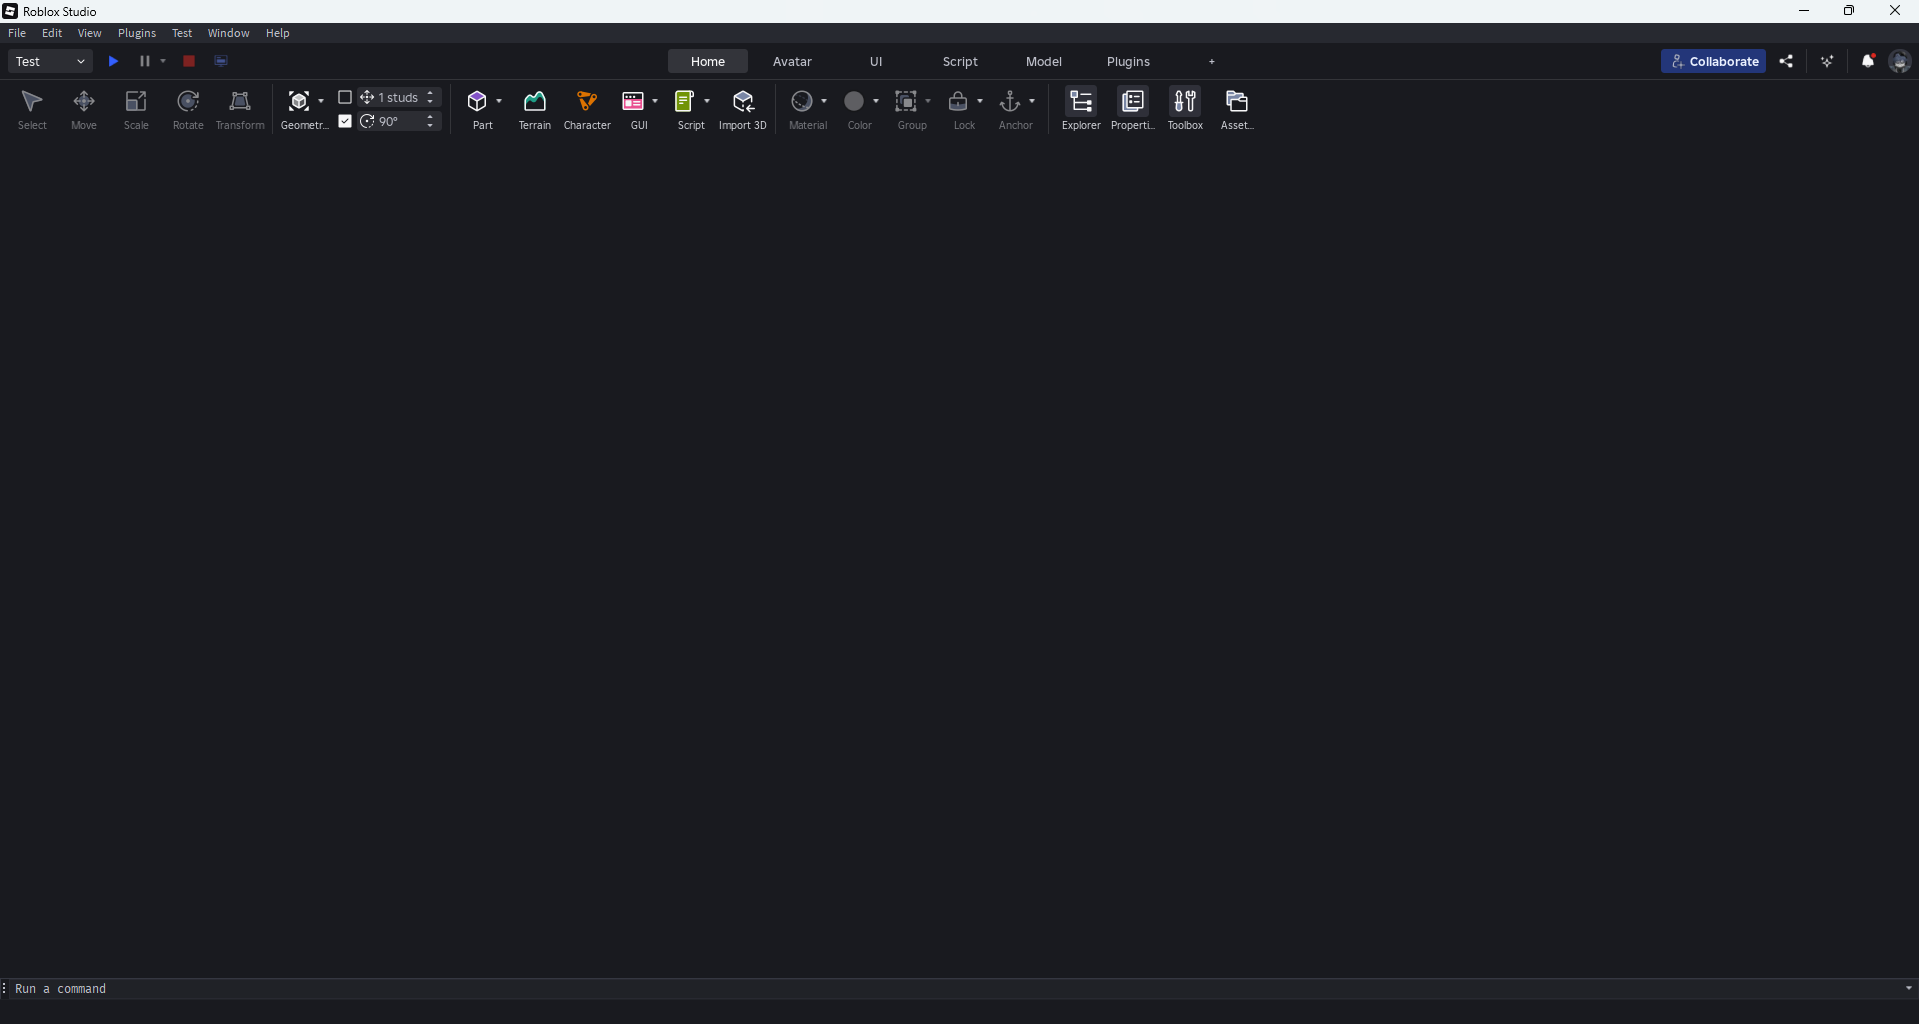Toggle the Asset Manager panel
Image resolution: width=1919 pixels, height=1024 pixels.
1237,109
